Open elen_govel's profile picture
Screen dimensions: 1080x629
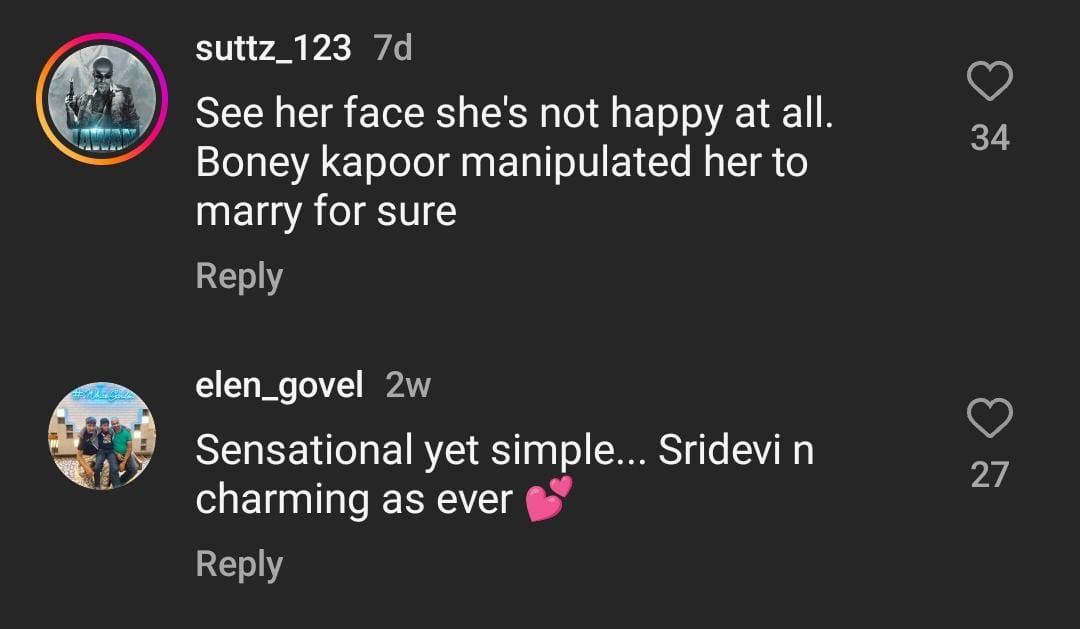(x=102, y=435)
